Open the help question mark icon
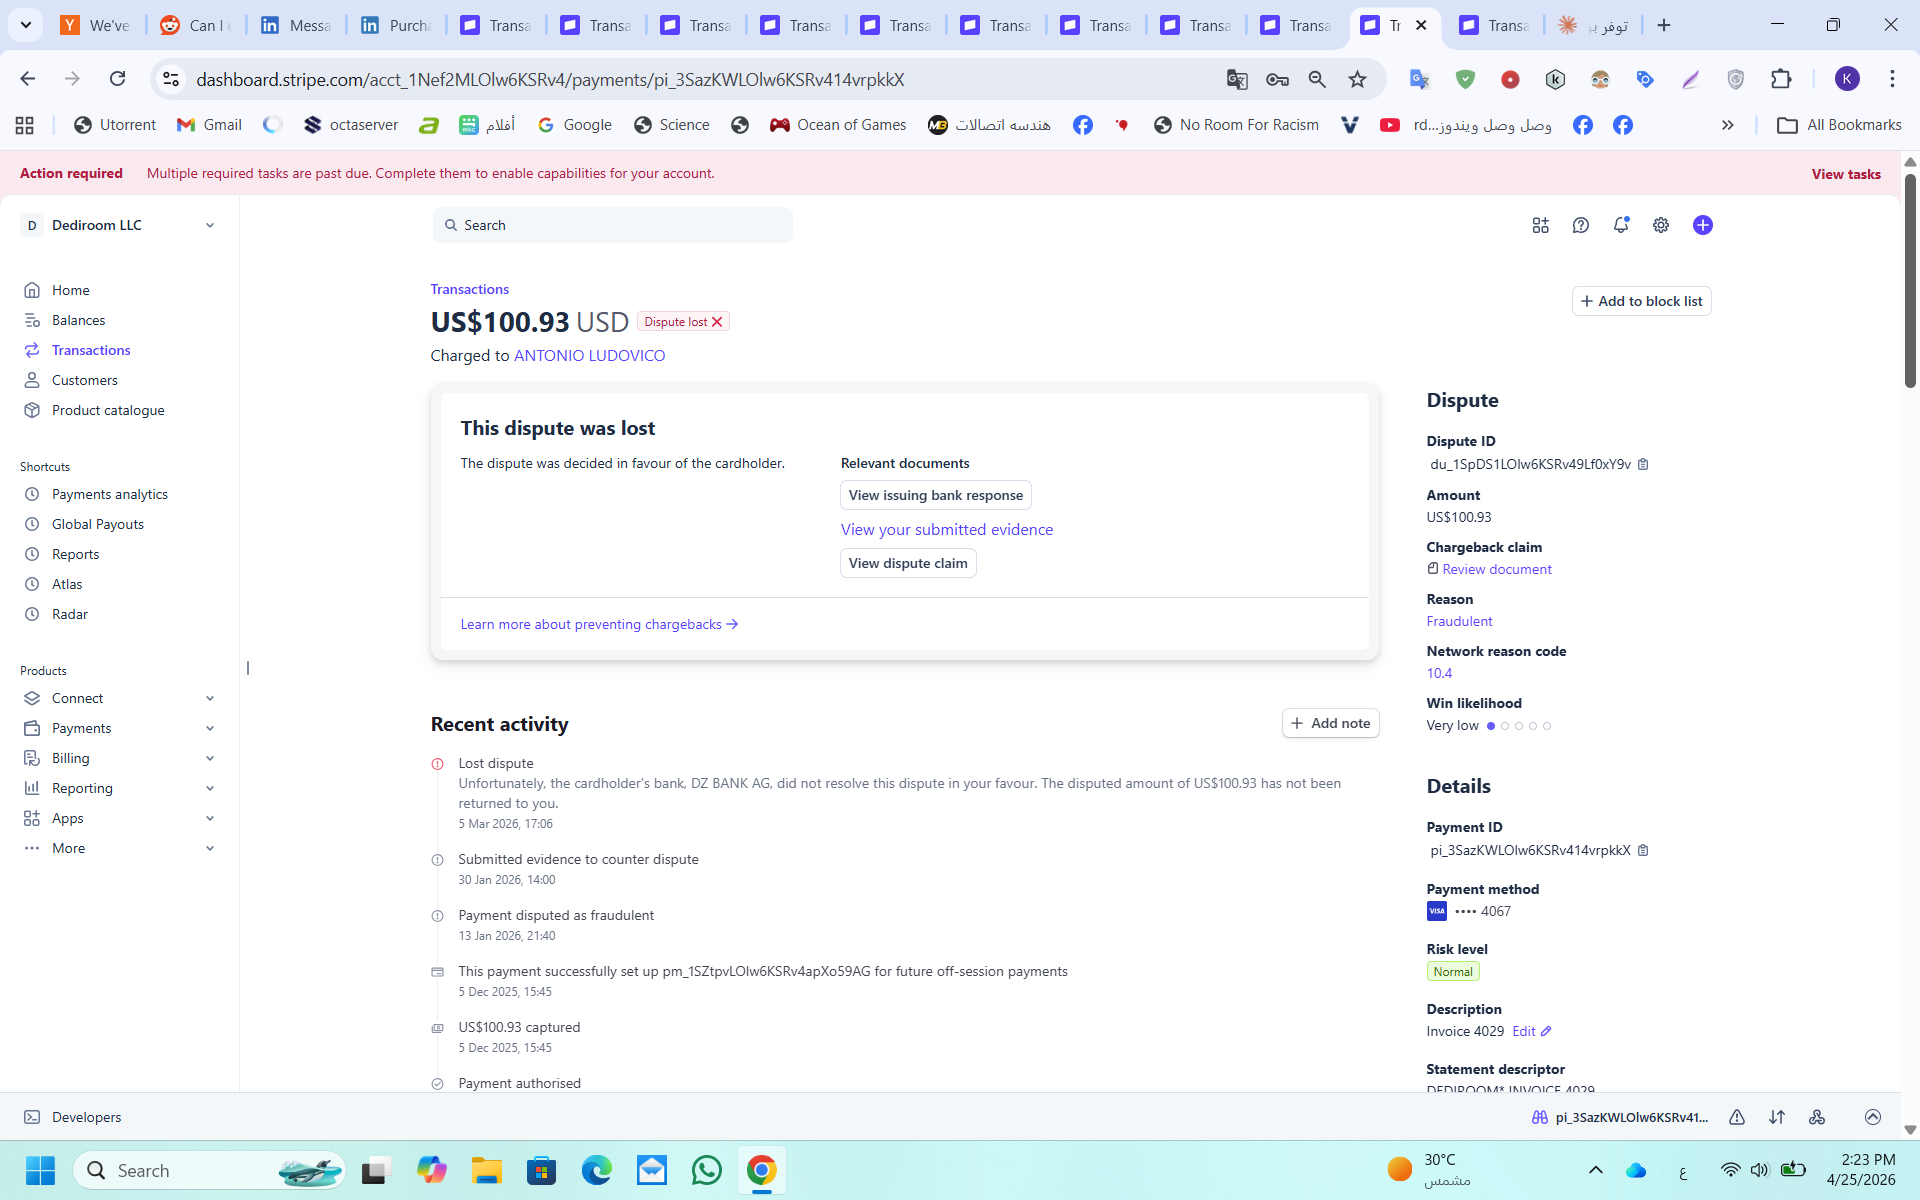 click(1581, 225)
